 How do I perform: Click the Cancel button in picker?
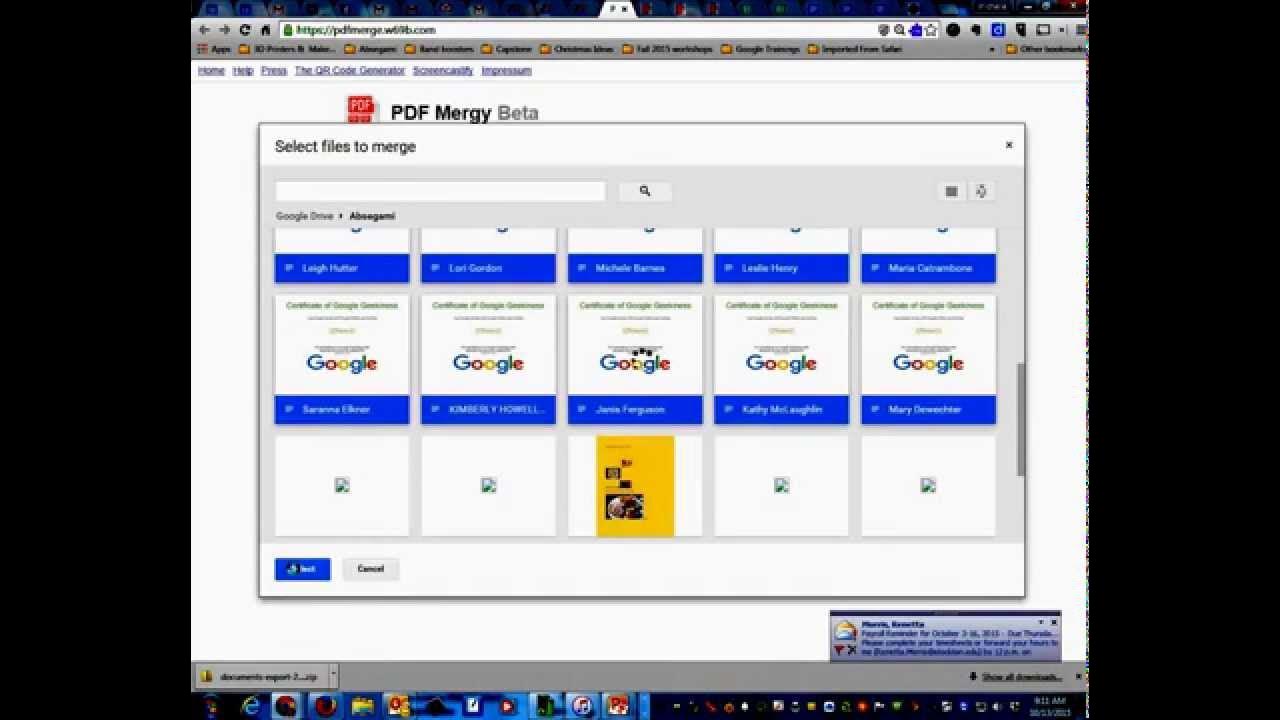click(370, 569)
